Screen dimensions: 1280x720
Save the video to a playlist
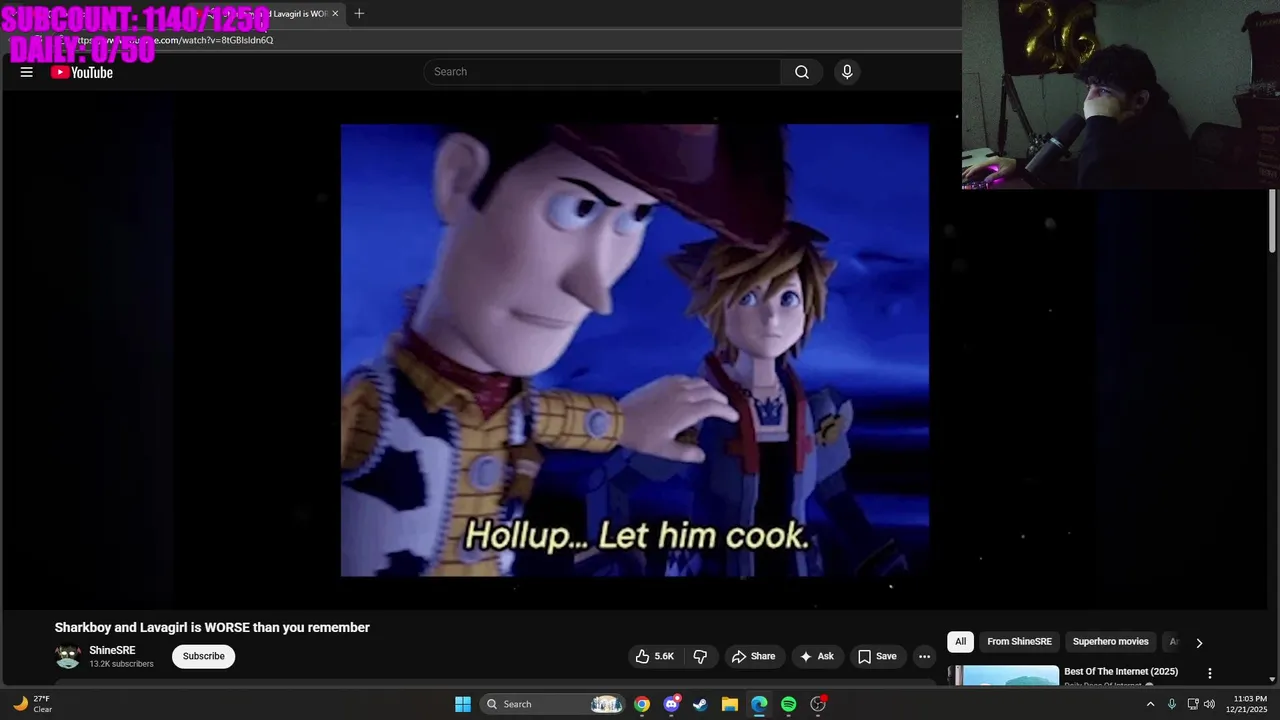click(877, 656)
